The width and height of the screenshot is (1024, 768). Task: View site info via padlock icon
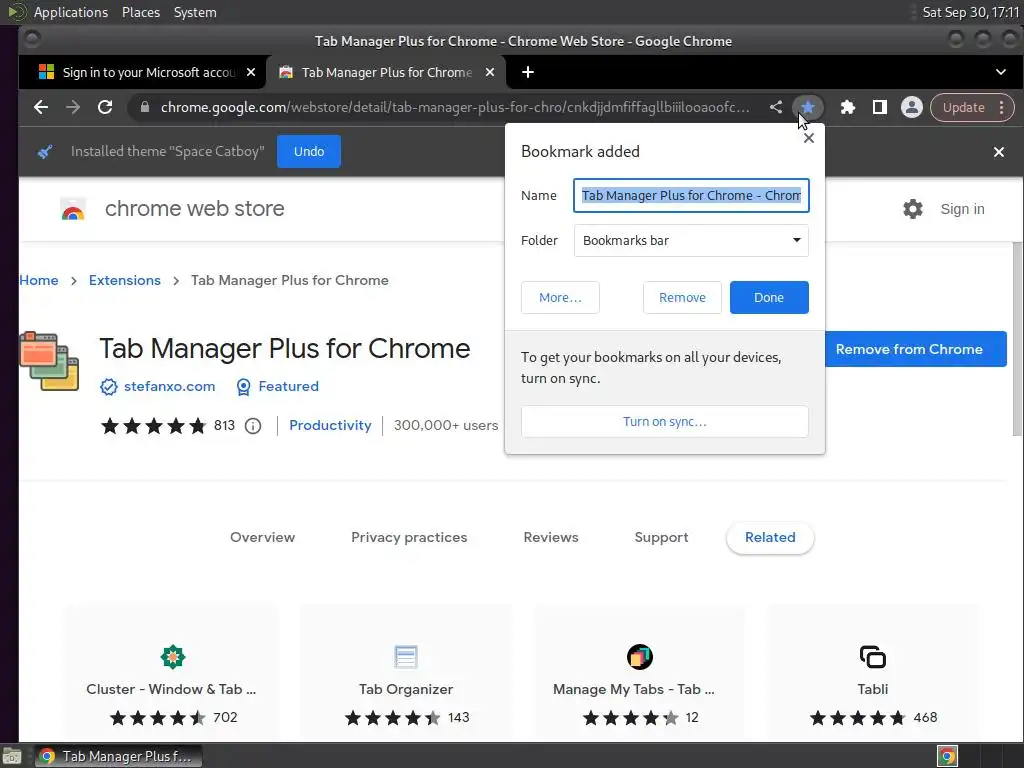145,107
